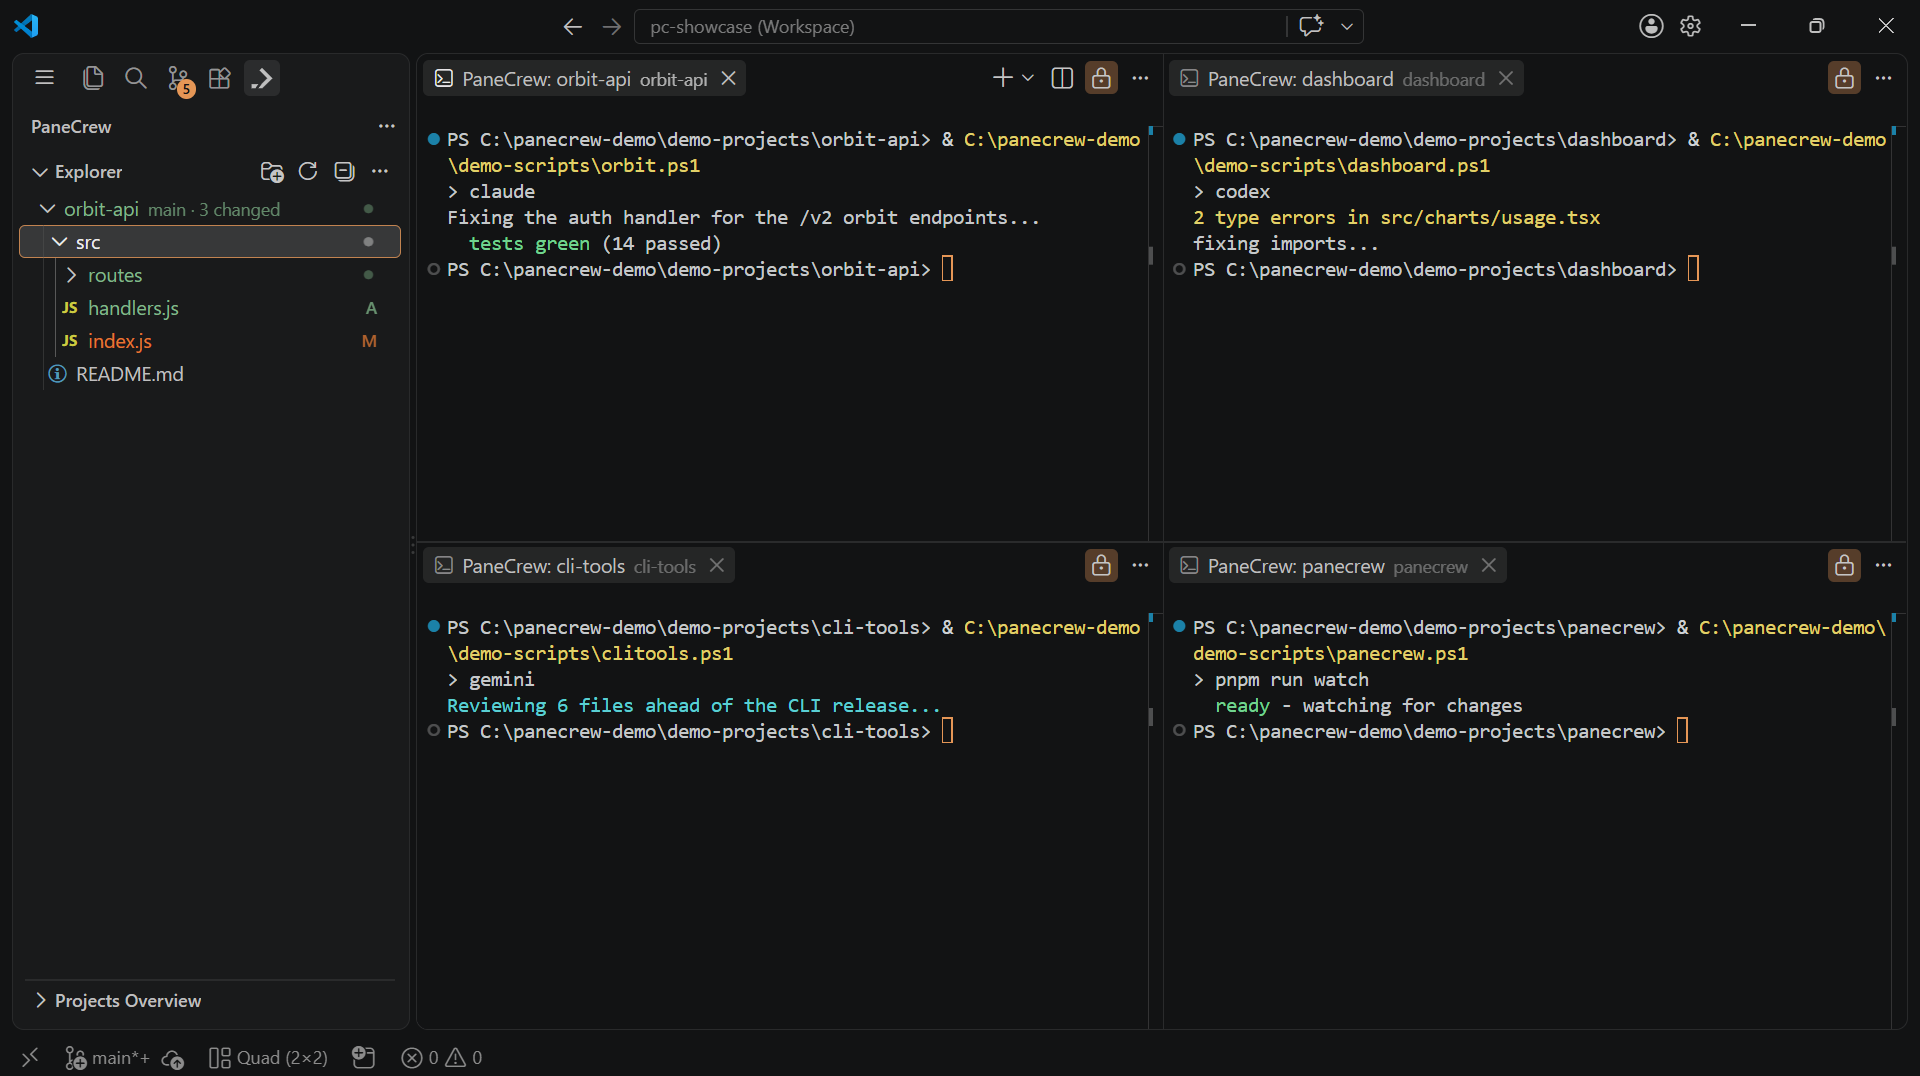Open chat options dropdown chevron
Image resolution: width=1920 pixels, height=1076 pixels.
[1347, 27]
